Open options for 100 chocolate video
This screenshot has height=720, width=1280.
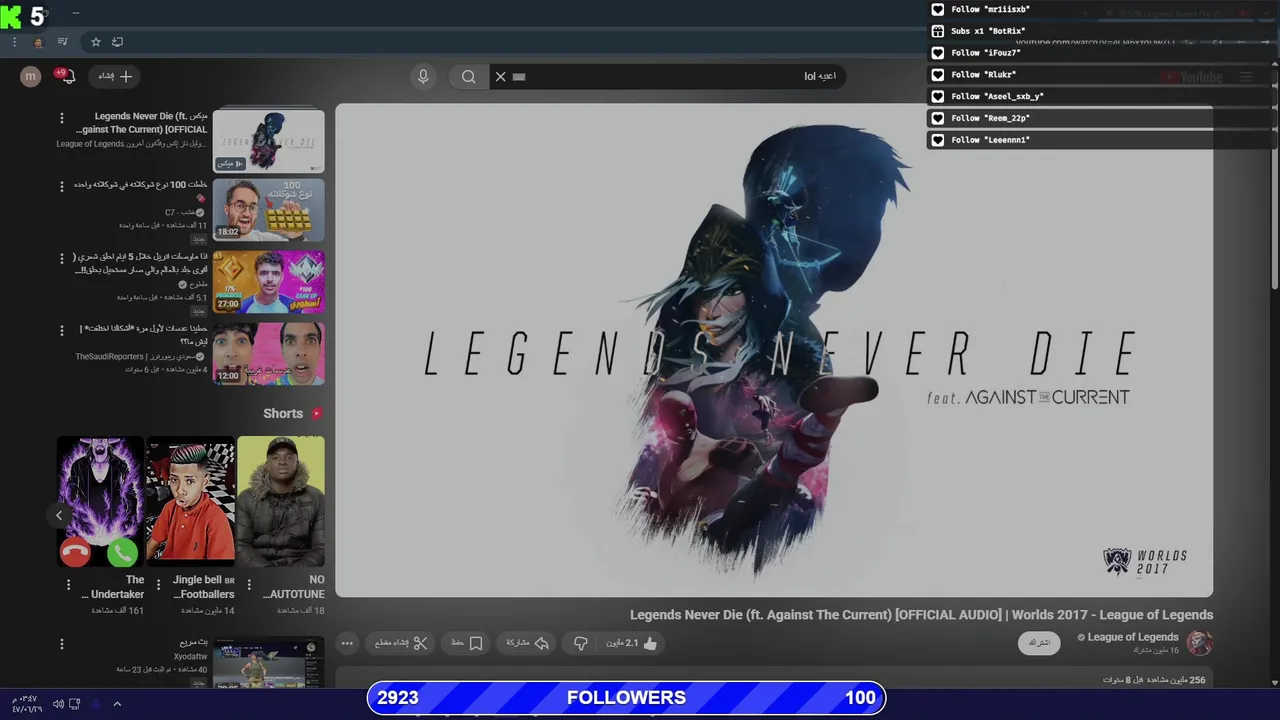(62, 187)
